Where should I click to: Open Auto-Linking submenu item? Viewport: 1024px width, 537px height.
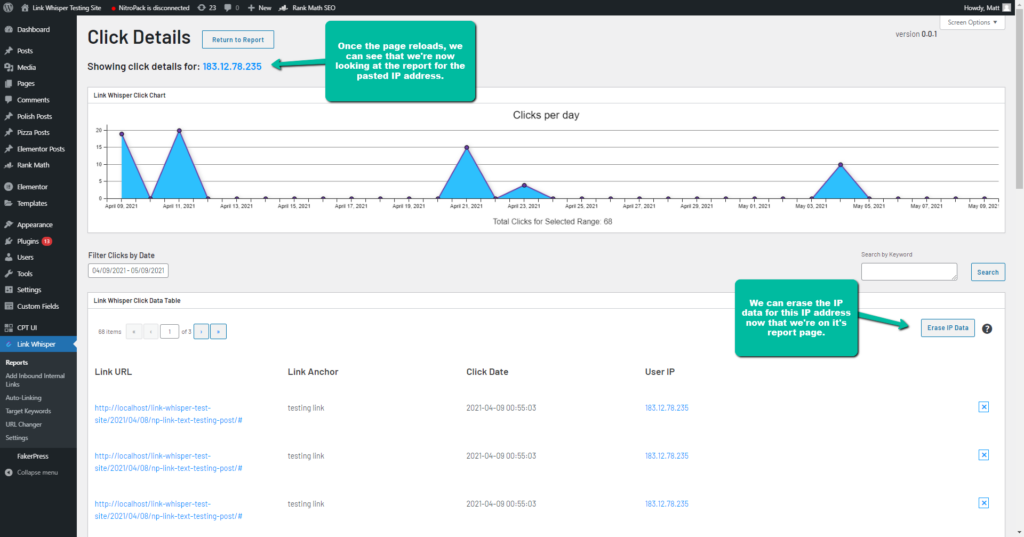pos(24,398)
